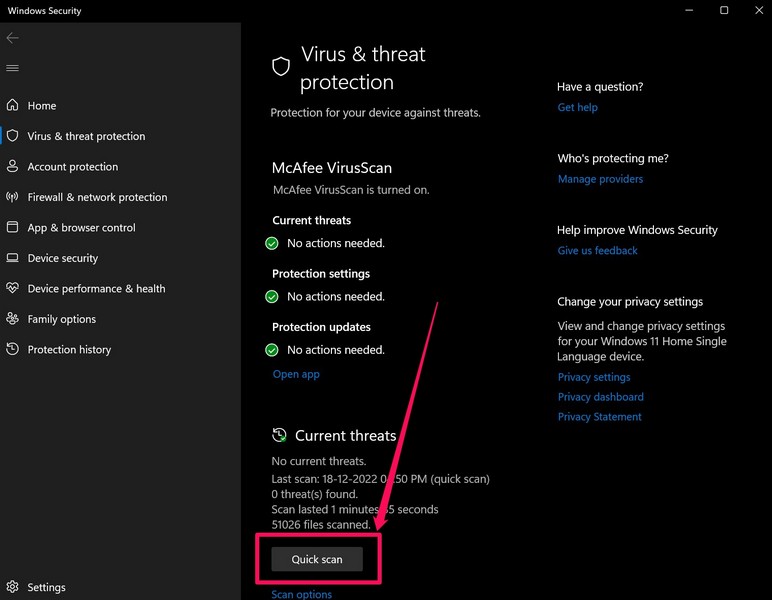Open Account protection person icon
Viewport: 772px width, 600px height.
[12, 166]
